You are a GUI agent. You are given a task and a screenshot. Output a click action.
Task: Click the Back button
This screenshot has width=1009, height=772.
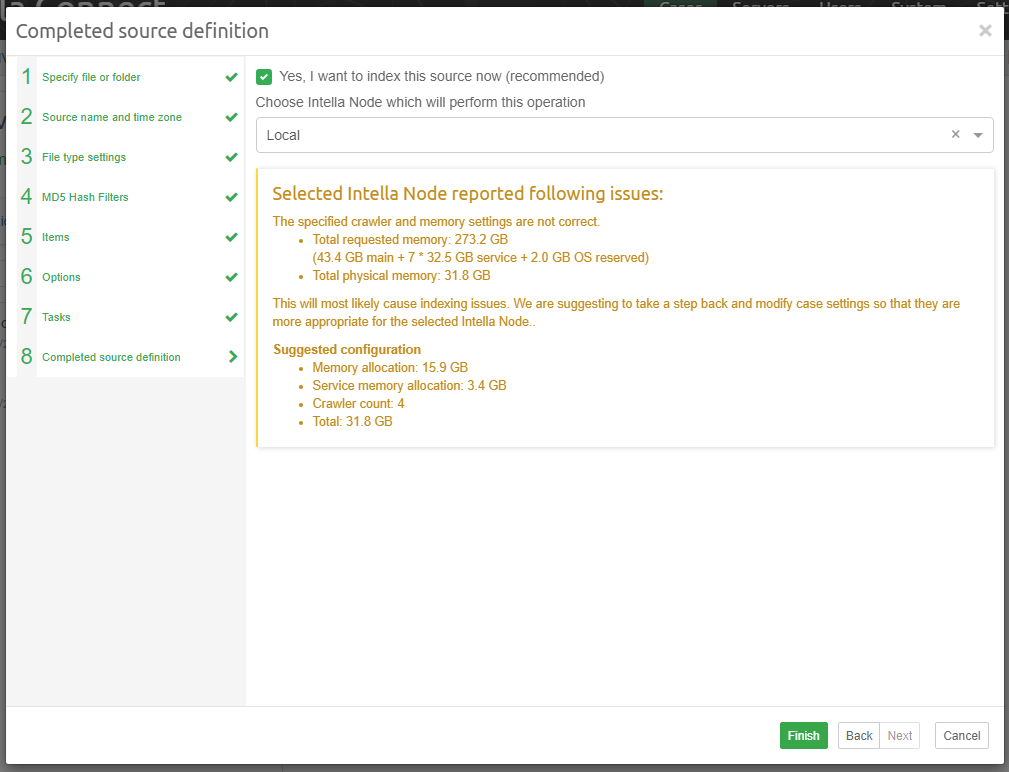[x=858, y=735]
